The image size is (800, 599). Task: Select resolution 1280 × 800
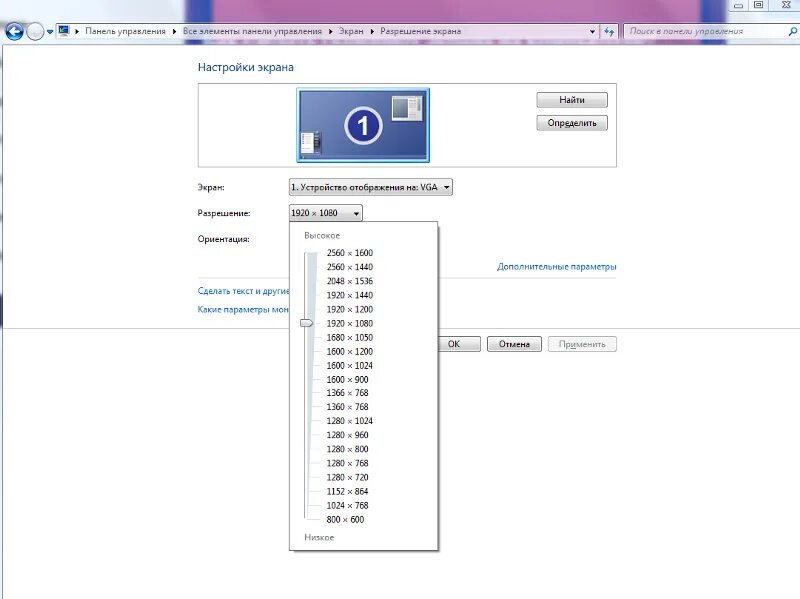(x=347, y=449)
